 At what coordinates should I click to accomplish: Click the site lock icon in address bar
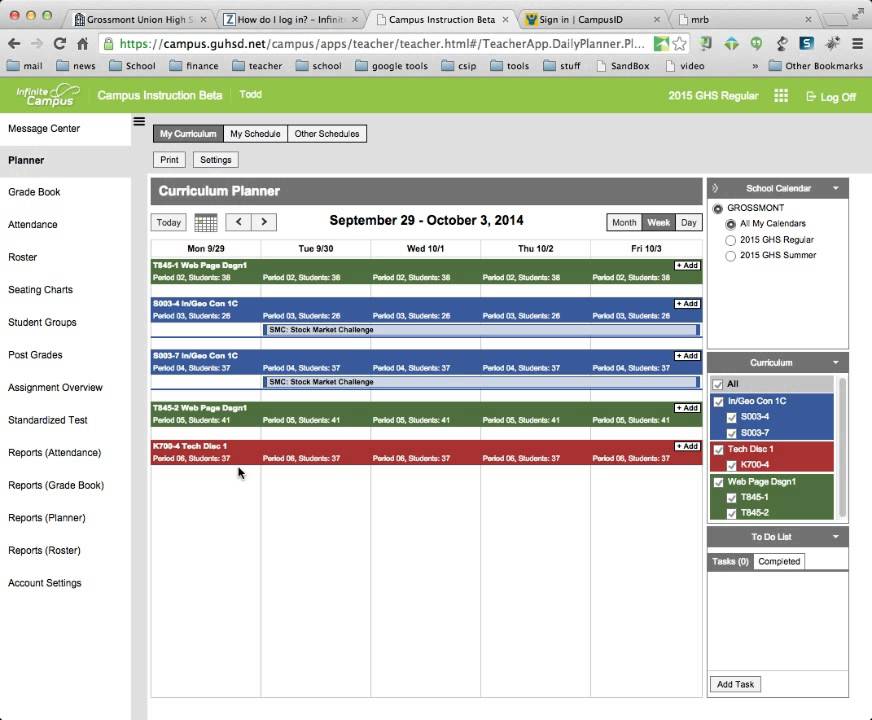point(109,44)
